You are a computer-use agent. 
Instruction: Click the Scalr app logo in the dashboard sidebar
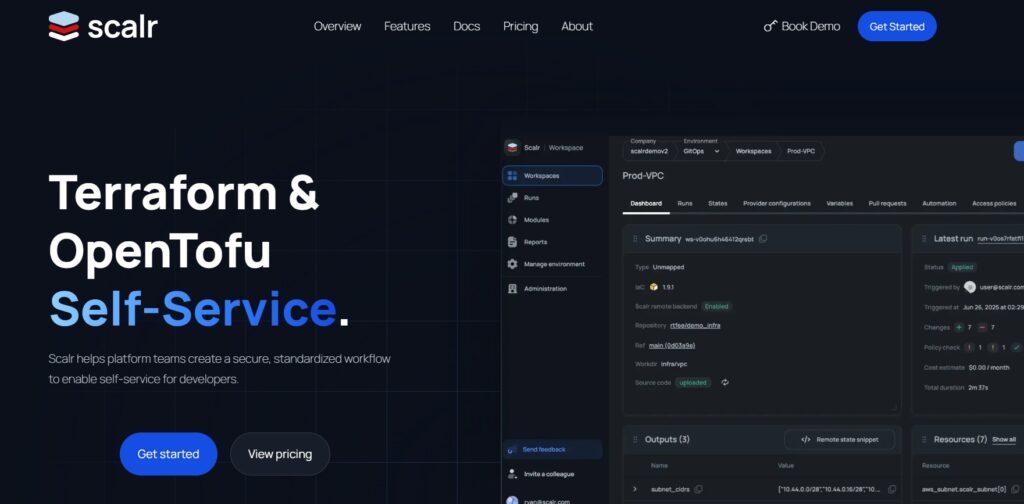(512, 148)
